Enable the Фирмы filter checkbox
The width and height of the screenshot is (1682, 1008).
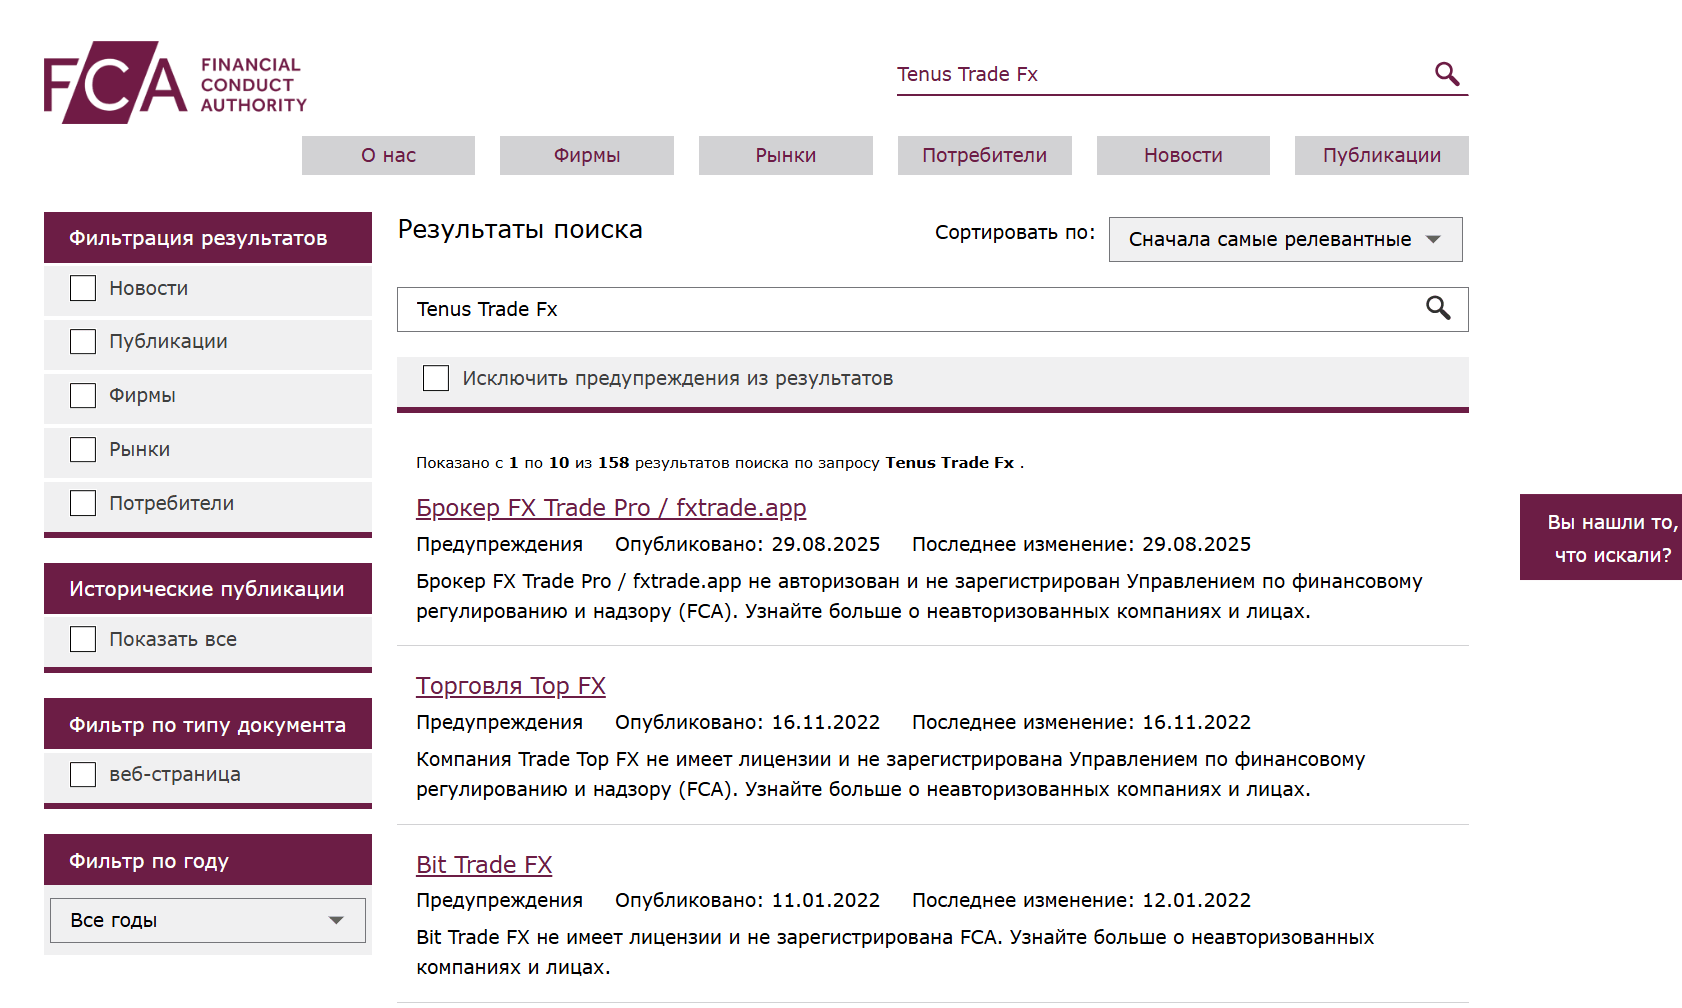(x=83, y=396)
